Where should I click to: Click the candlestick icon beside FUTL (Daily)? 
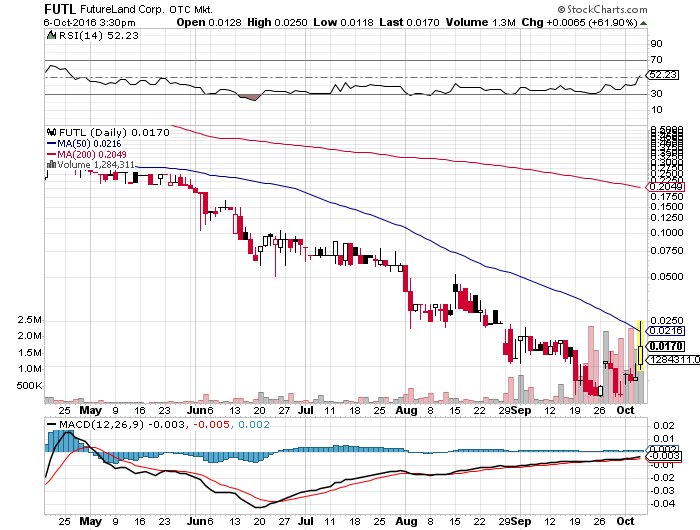point(52,133)
